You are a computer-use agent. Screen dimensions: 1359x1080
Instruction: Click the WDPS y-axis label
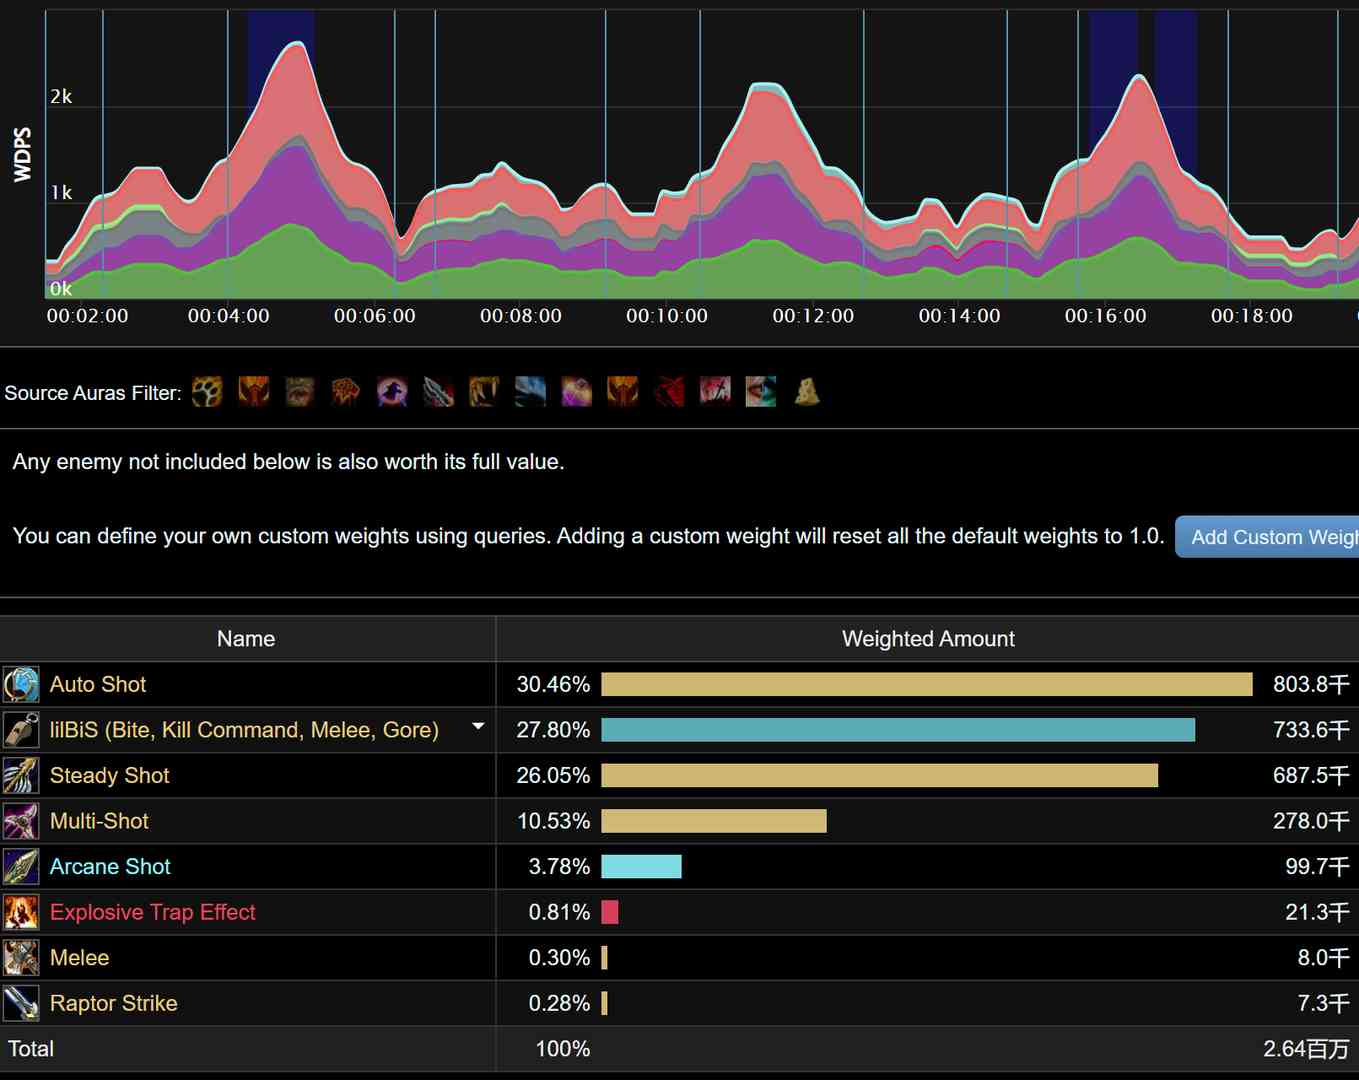coord(22,154)
